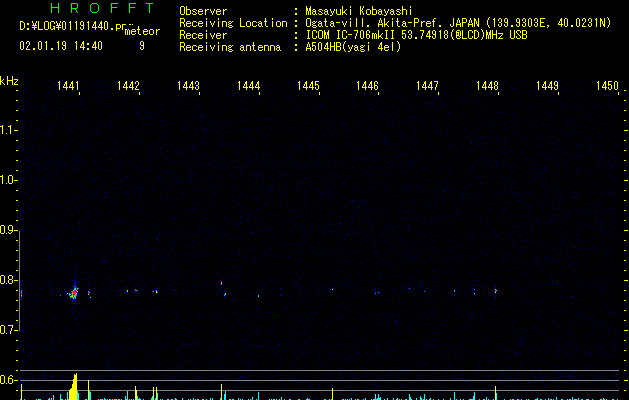The height and width of the screenshot is (400, 629).
Task: Click the HROFFT title text
Action: click(102, 8)
